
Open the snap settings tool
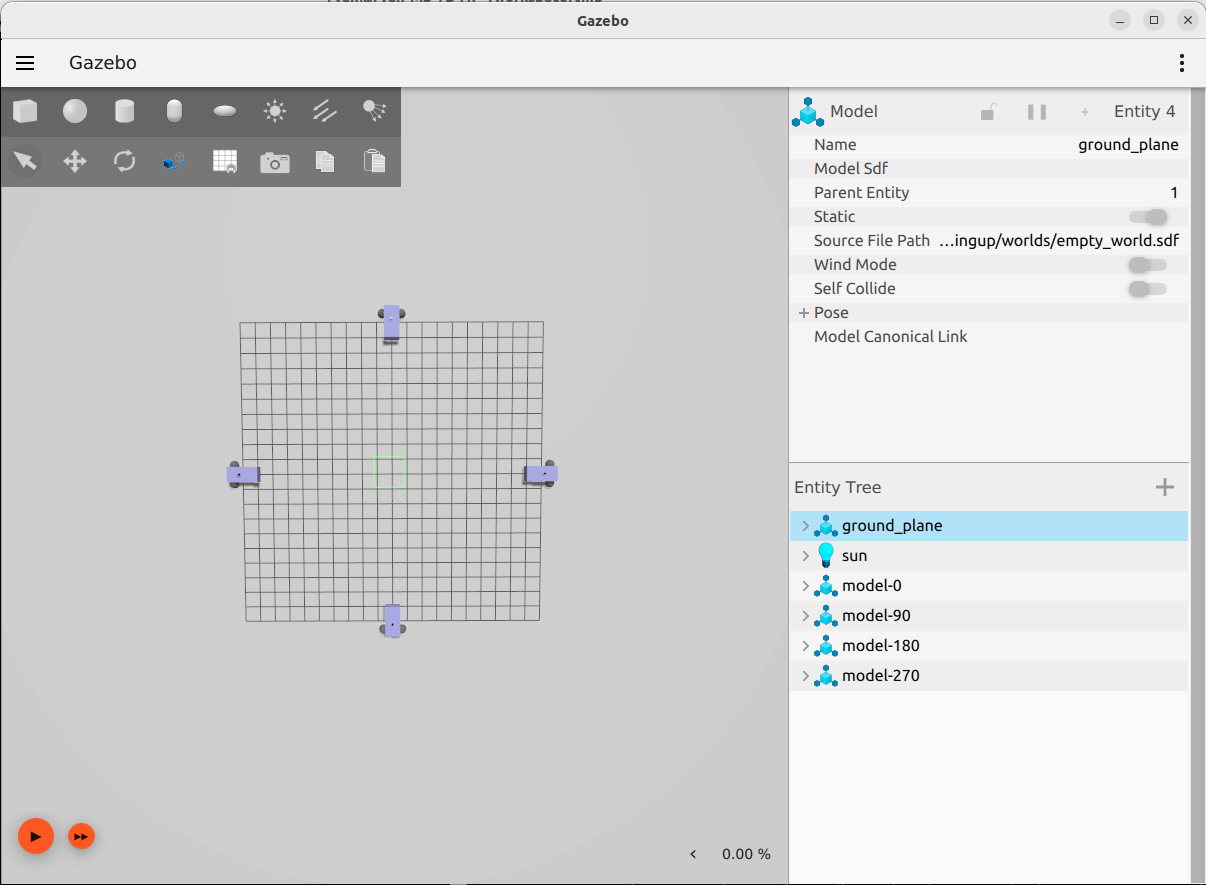[175, 161]
